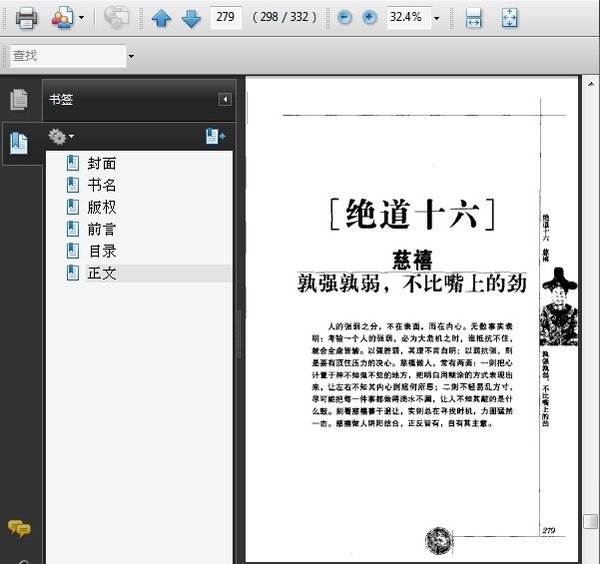Open the 前言 bookmark
The width and height of the screenshot is (600, 564).
point(101,229)
